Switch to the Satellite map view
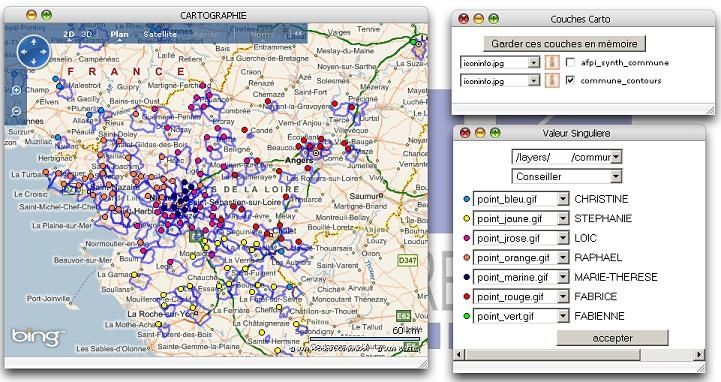721x382 pixels. 160,34
